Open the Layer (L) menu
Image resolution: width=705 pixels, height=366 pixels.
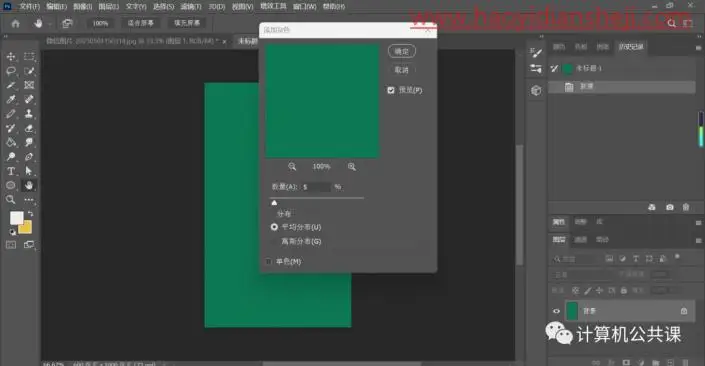pyautogui.click(x=109, y=7)
